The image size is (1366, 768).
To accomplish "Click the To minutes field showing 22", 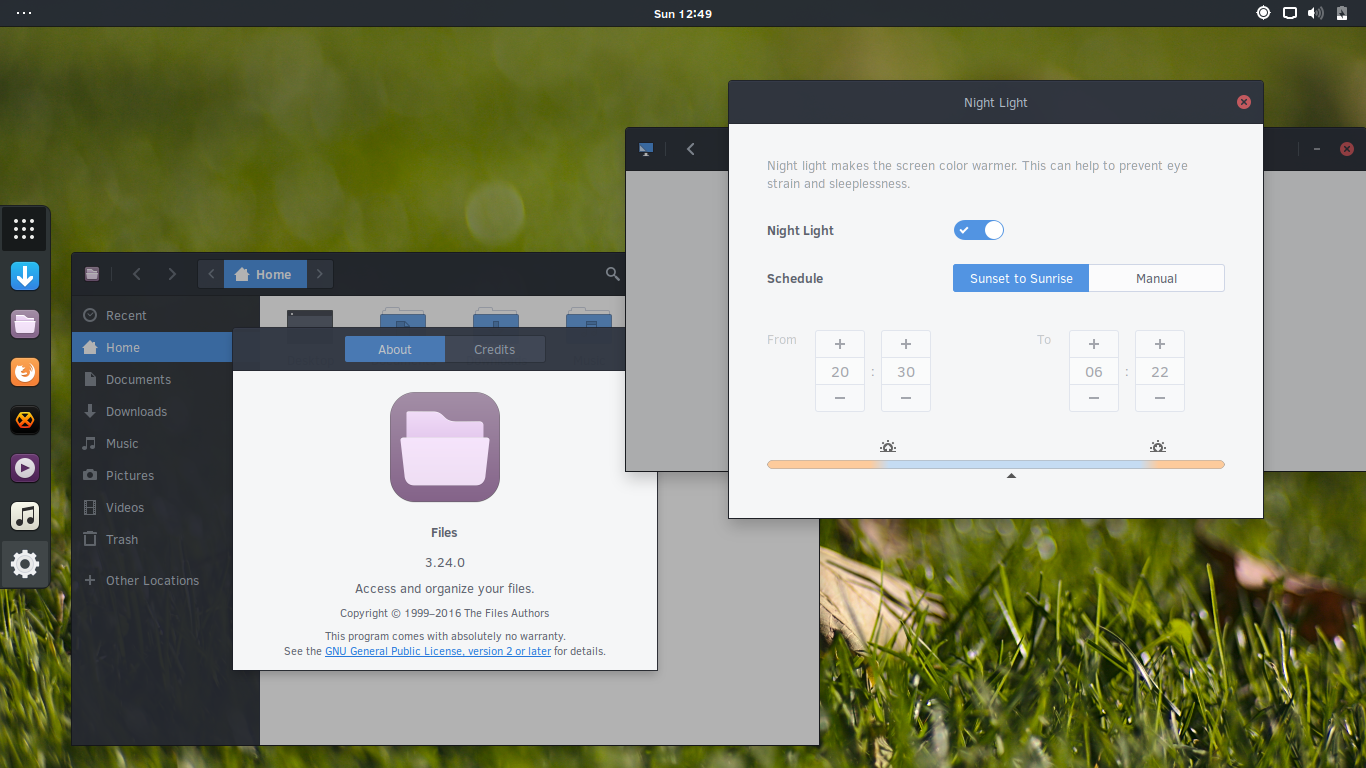I will click(x=1160, y=372).
